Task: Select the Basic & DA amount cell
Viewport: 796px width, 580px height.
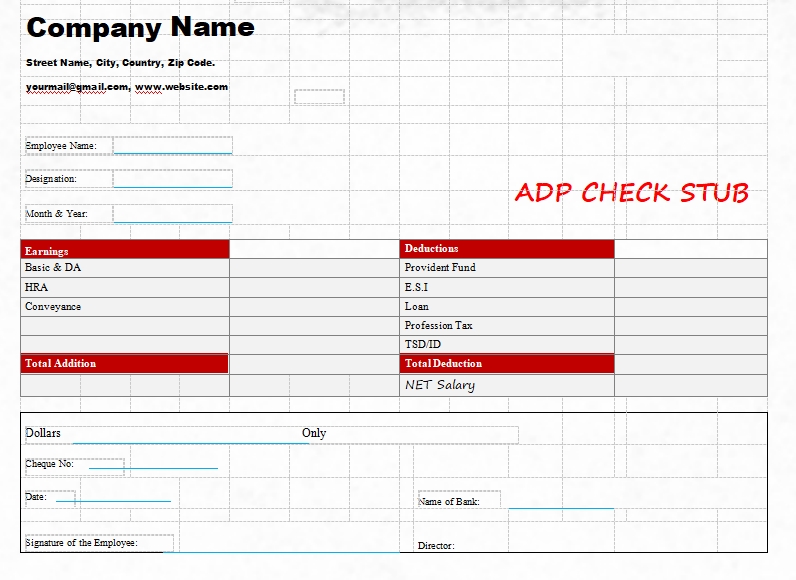Action: click(313, 268)
